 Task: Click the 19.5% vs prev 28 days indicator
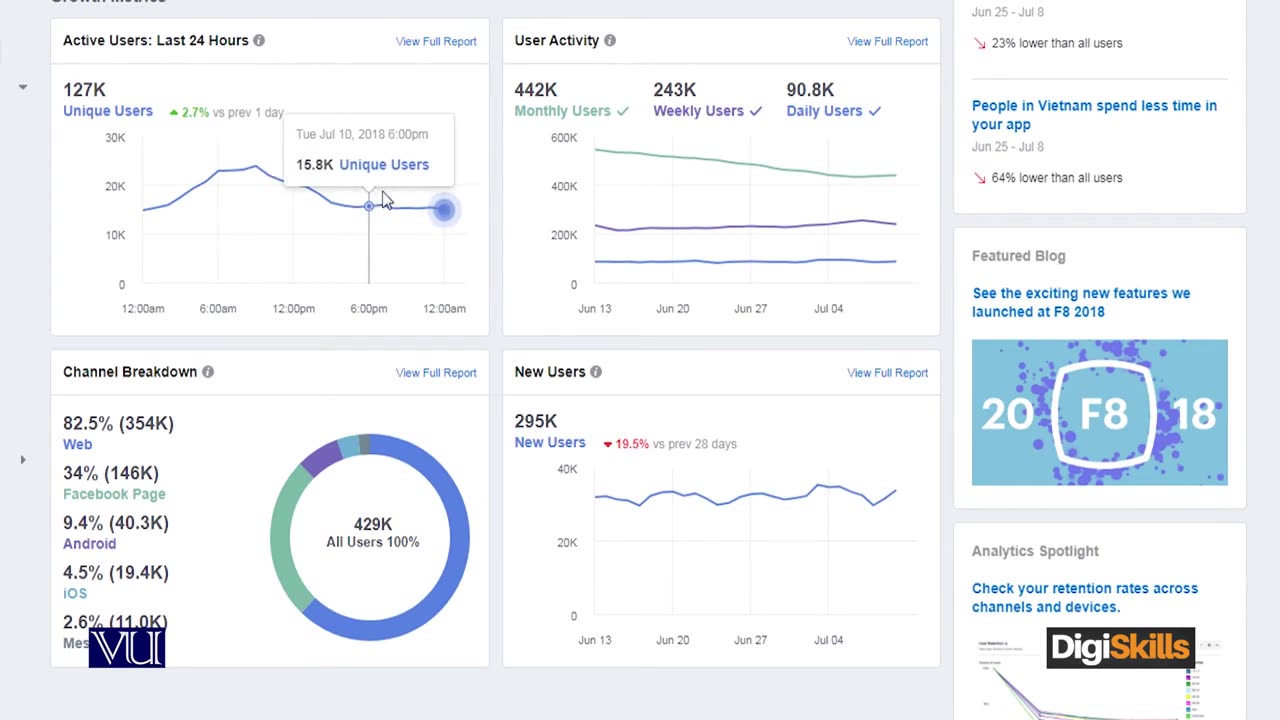(x=670, y=444)
